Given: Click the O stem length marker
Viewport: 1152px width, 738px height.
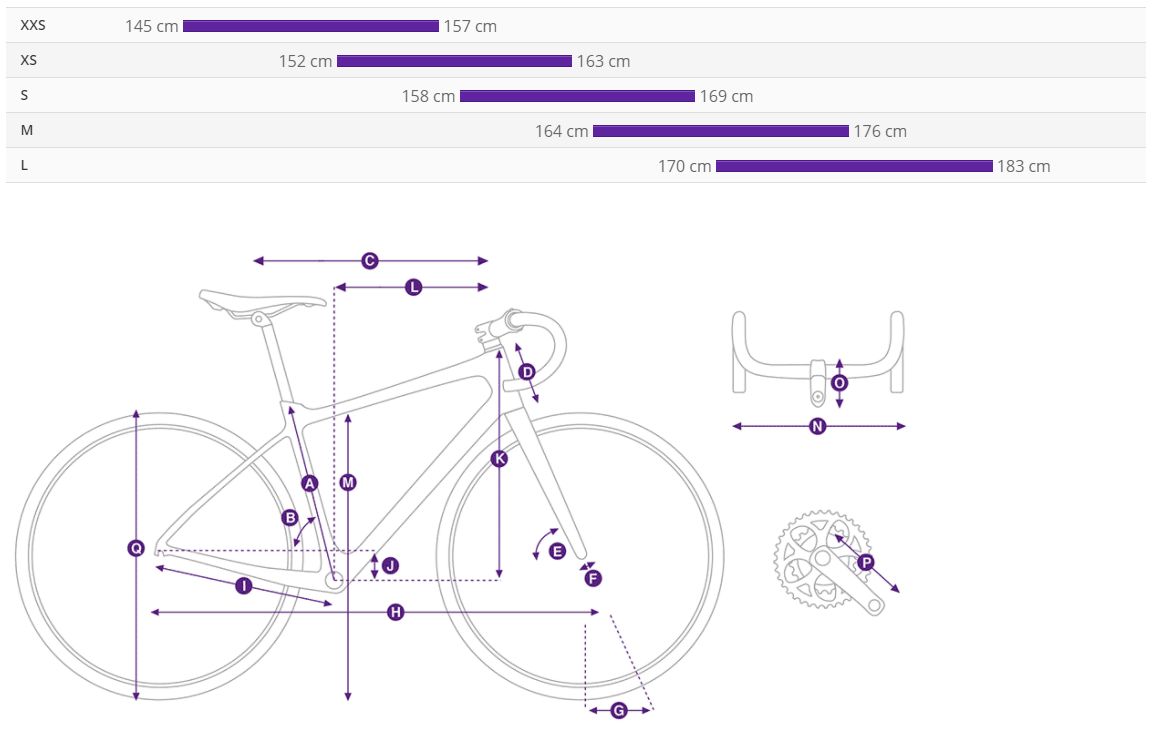Looking at the screenshot, I should 839,383.
